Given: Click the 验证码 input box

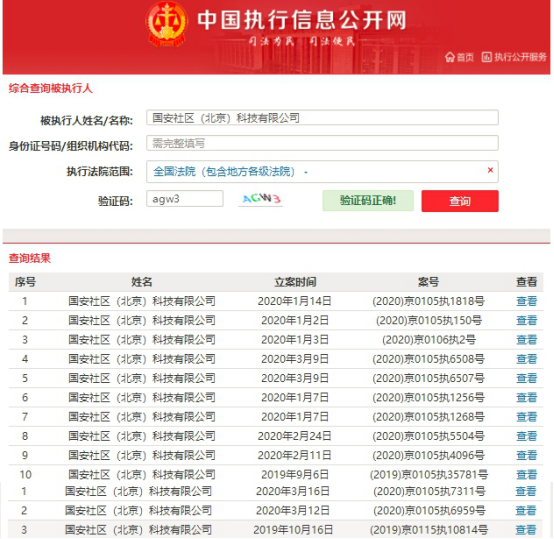Looking at the screenshot, I should (185, 199).
